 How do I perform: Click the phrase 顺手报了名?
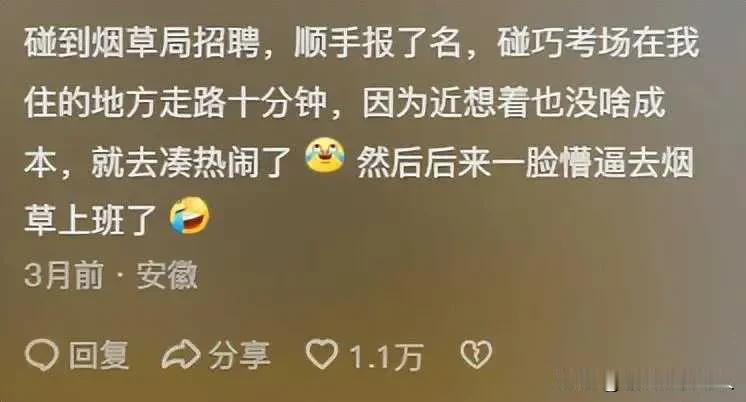point(377,43)
